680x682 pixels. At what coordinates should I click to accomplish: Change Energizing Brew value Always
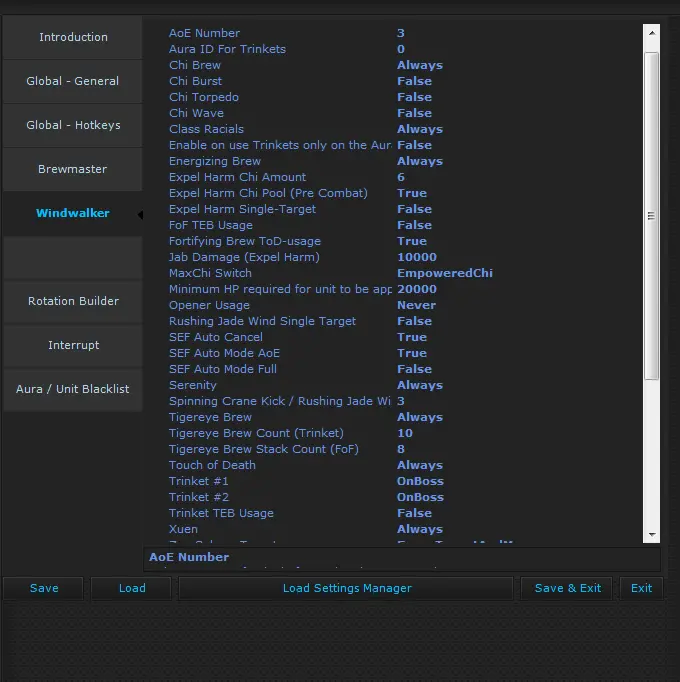tap(420, 161)
